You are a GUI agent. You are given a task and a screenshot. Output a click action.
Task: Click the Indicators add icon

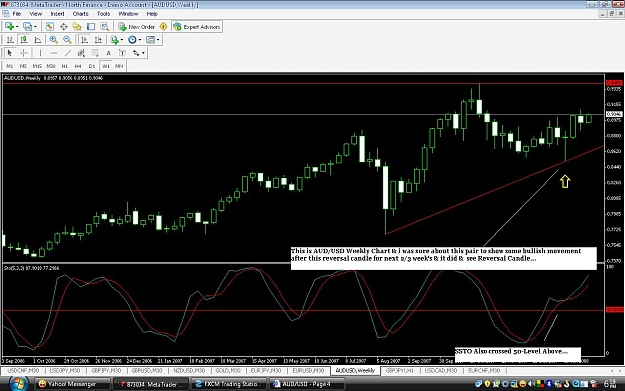pos(114,39)
